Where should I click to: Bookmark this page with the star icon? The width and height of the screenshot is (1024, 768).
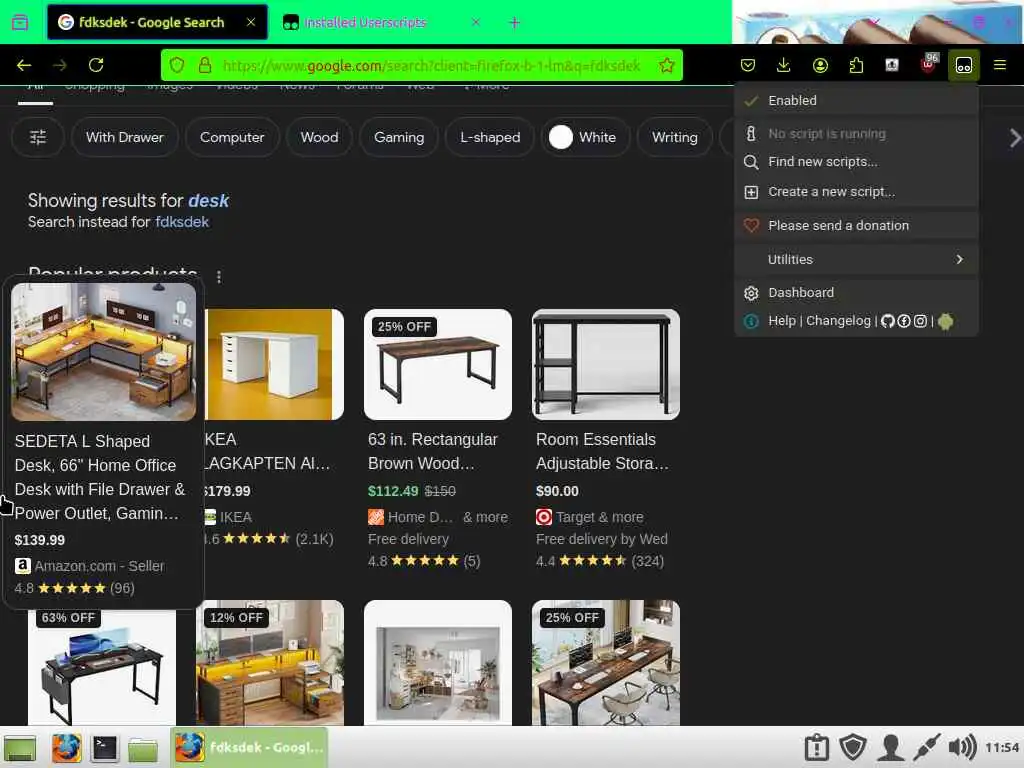coord(666,65)
